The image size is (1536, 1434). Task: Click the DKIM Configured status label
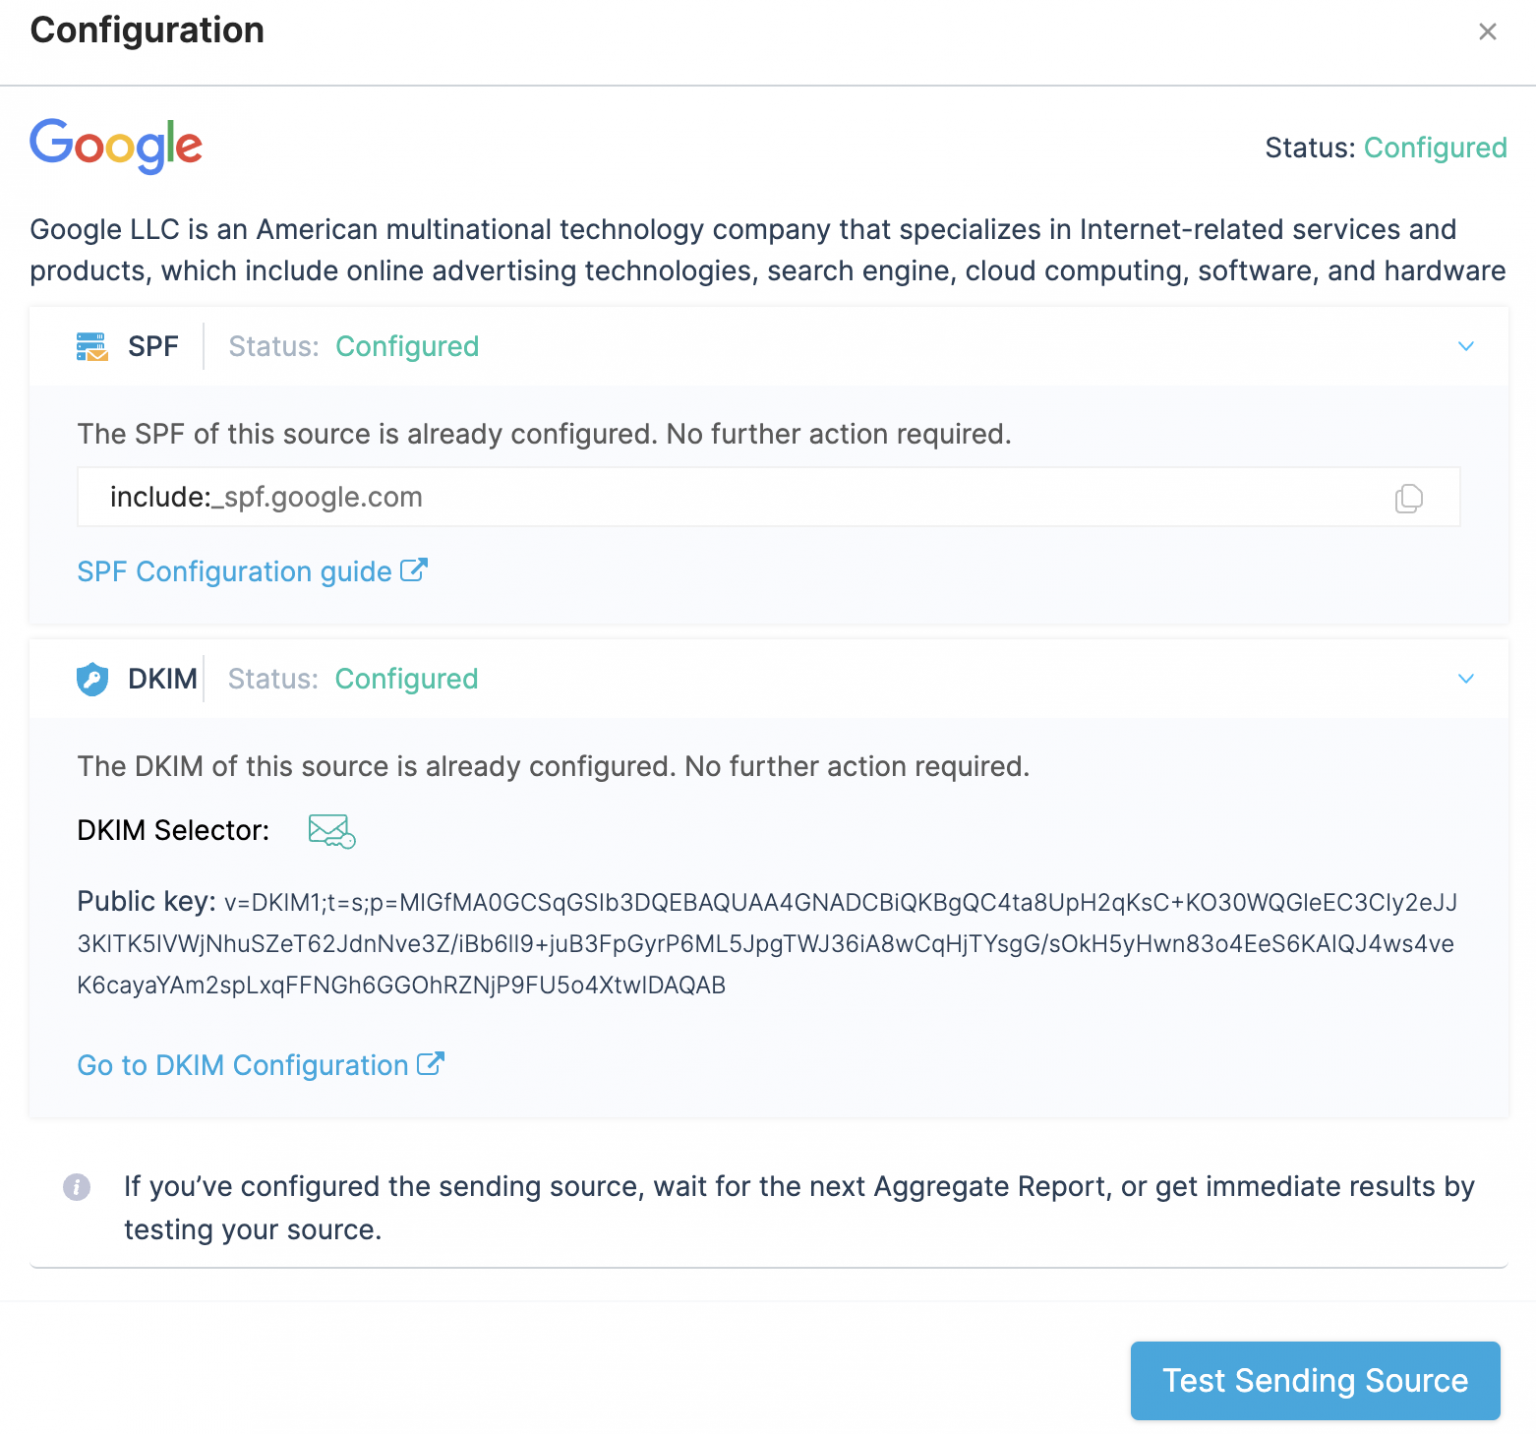point(406,679)
